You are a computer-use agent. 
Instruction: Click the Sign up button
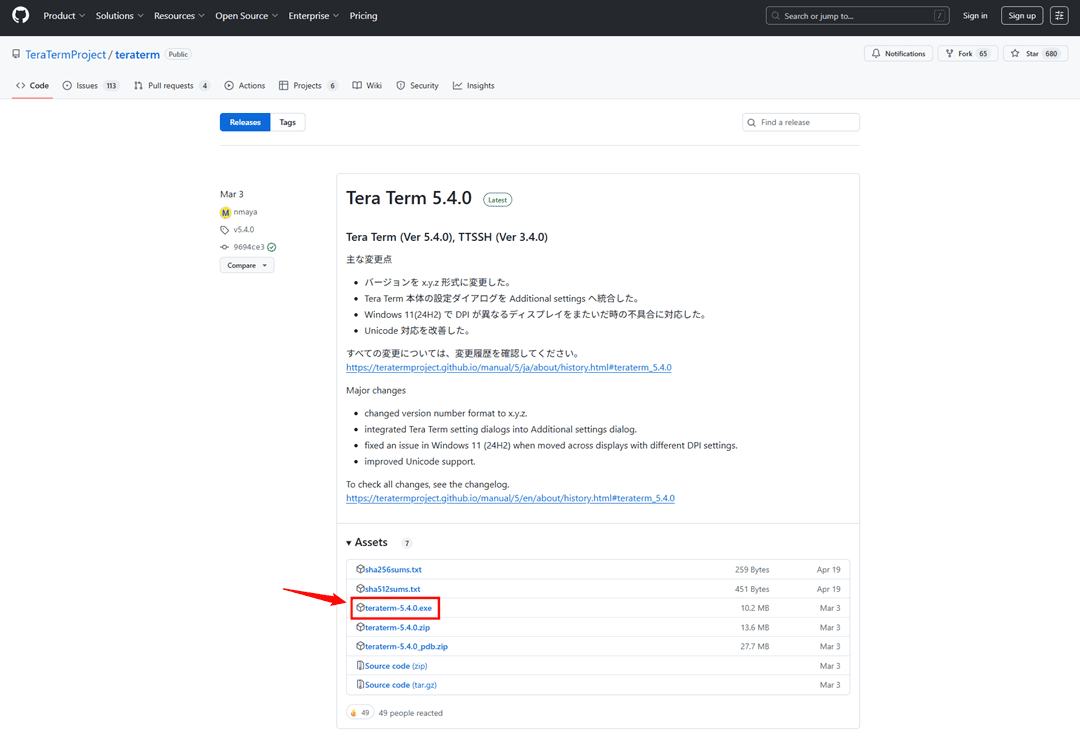point(1022,16)
